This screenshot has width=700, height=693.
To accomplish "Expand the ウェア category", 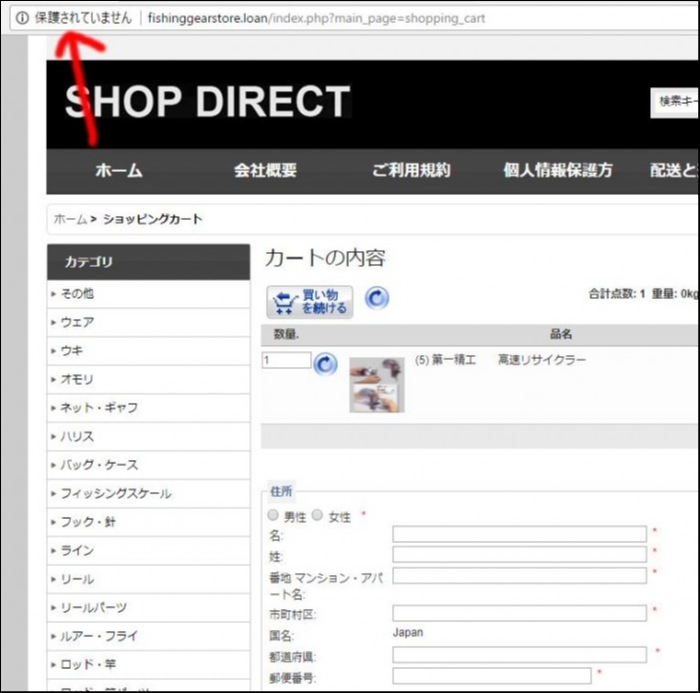I will click(77, 322).
